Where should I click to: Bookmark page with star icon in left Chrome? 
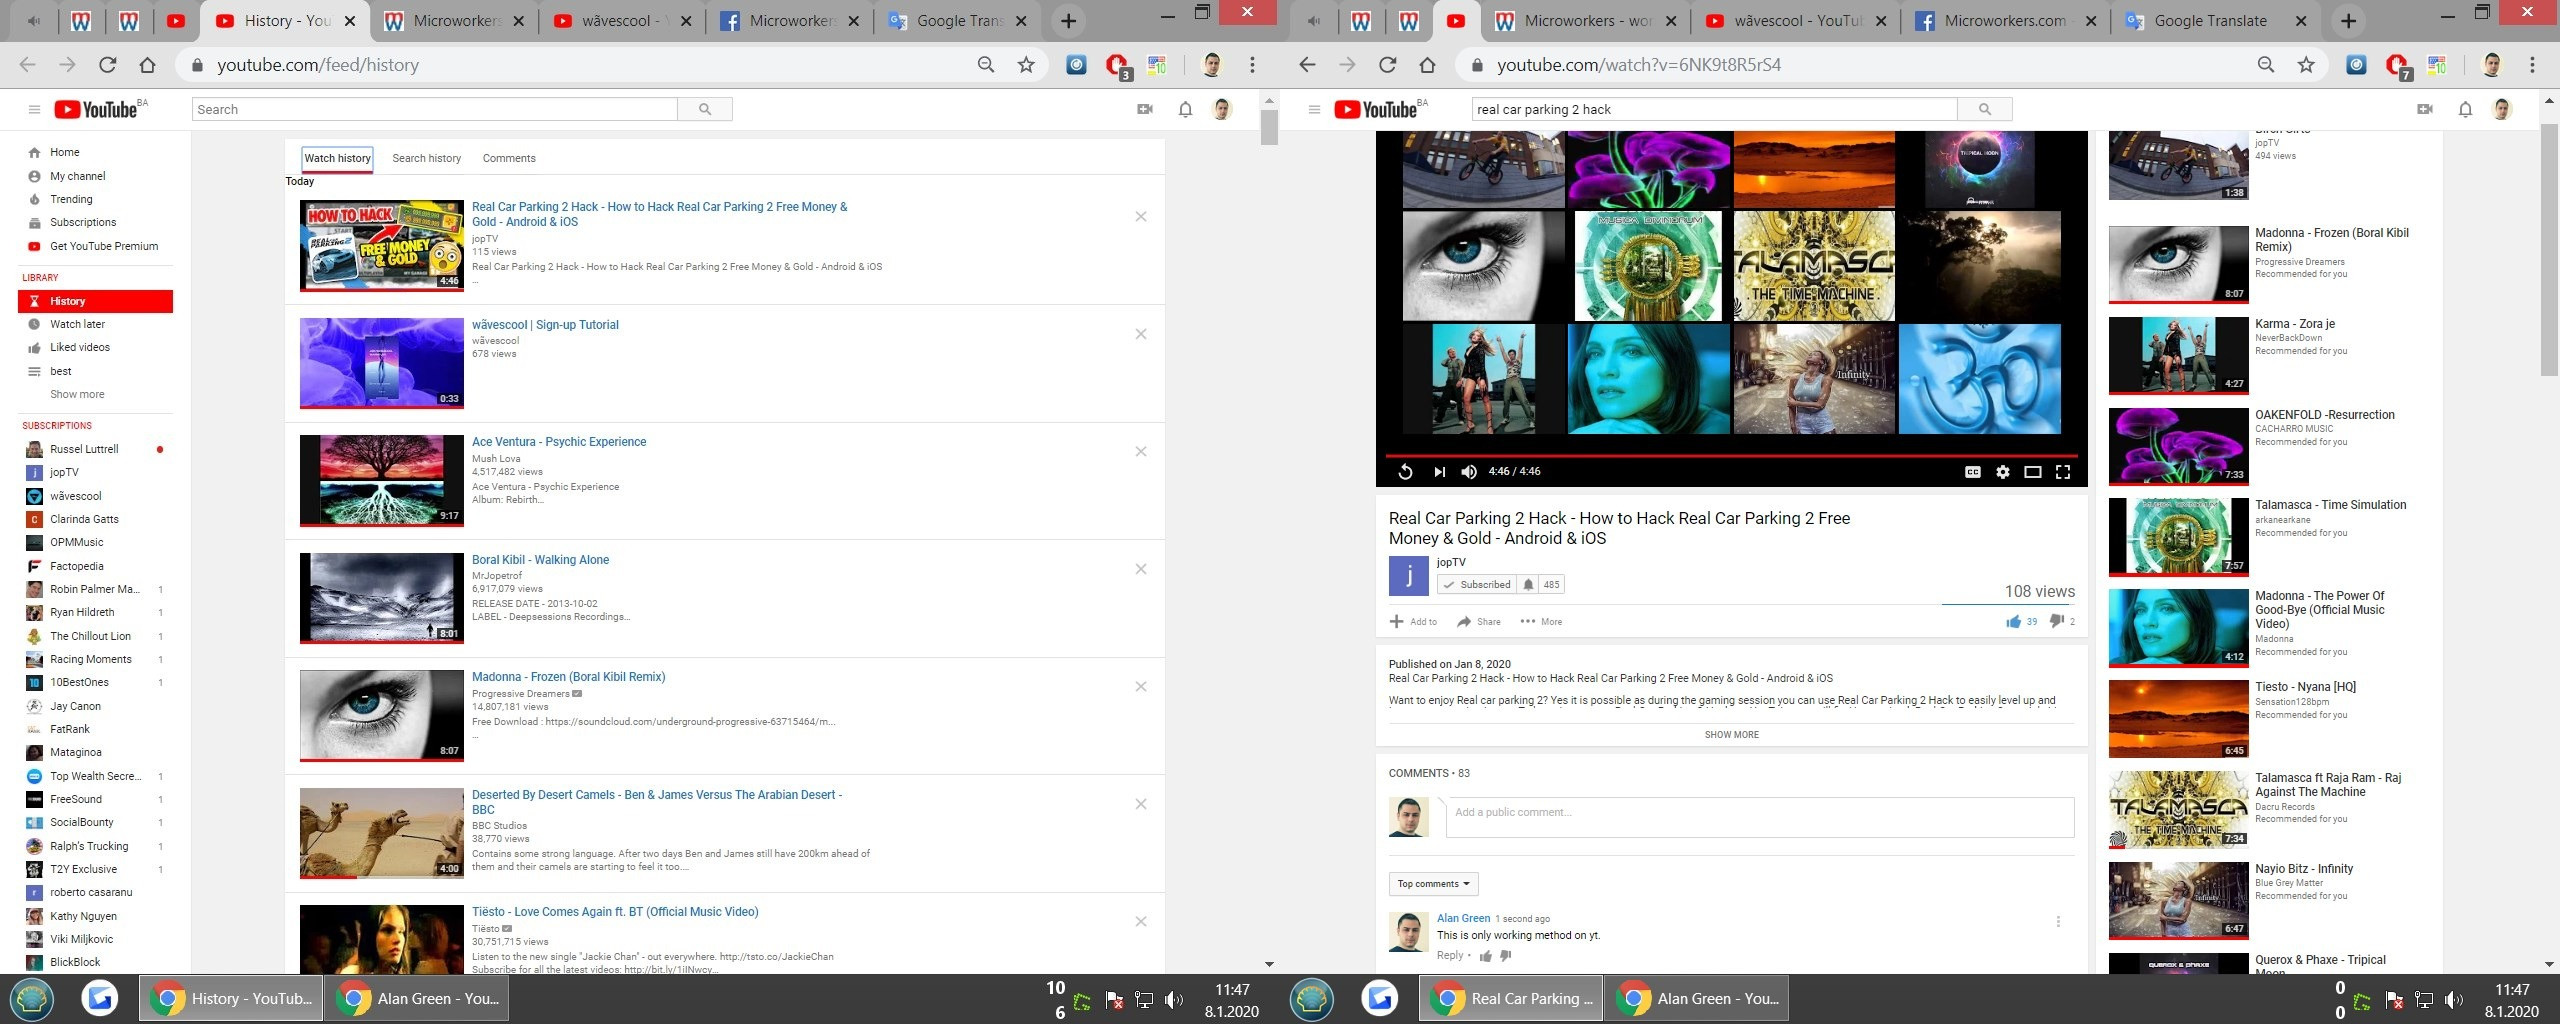1026,65
